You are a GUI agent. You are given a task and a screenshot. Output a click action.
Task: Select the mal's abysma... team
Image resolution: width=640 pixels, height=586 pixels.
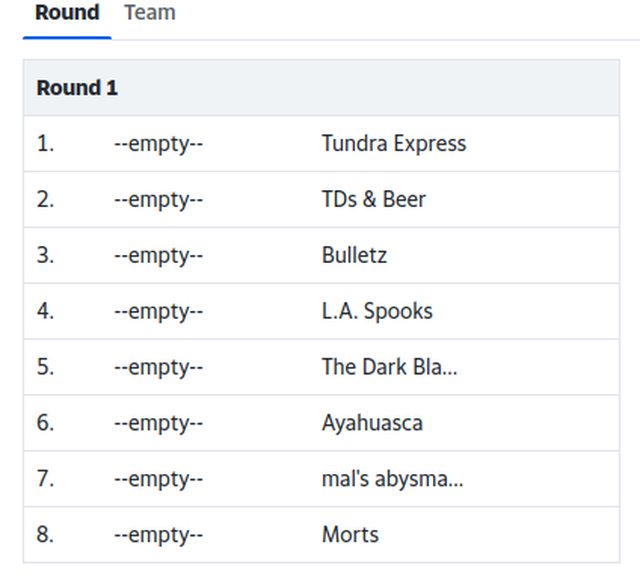392,479
